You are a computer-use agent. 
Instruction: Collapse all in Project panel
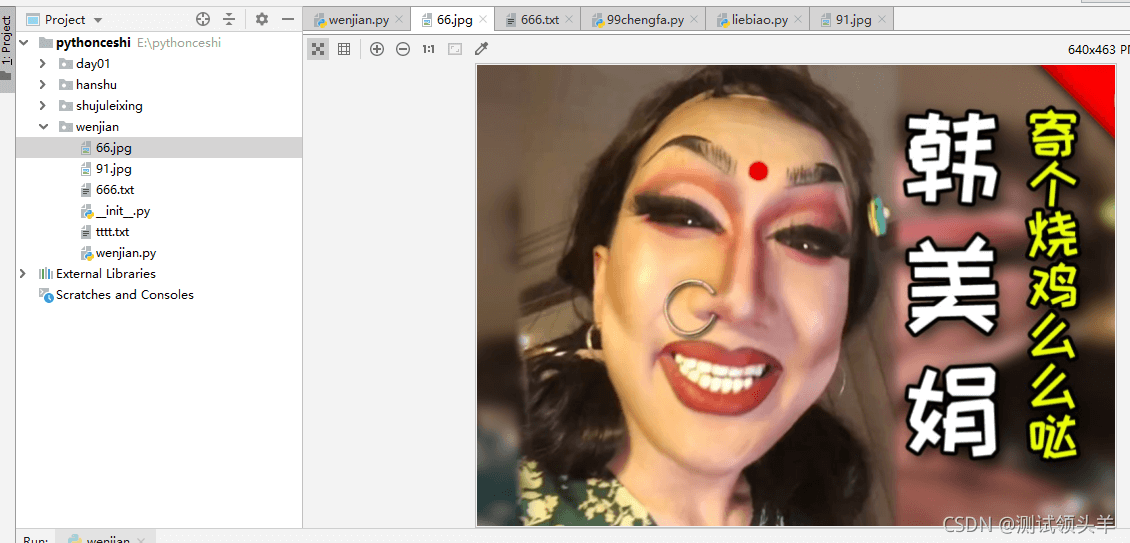coord(228,19)
